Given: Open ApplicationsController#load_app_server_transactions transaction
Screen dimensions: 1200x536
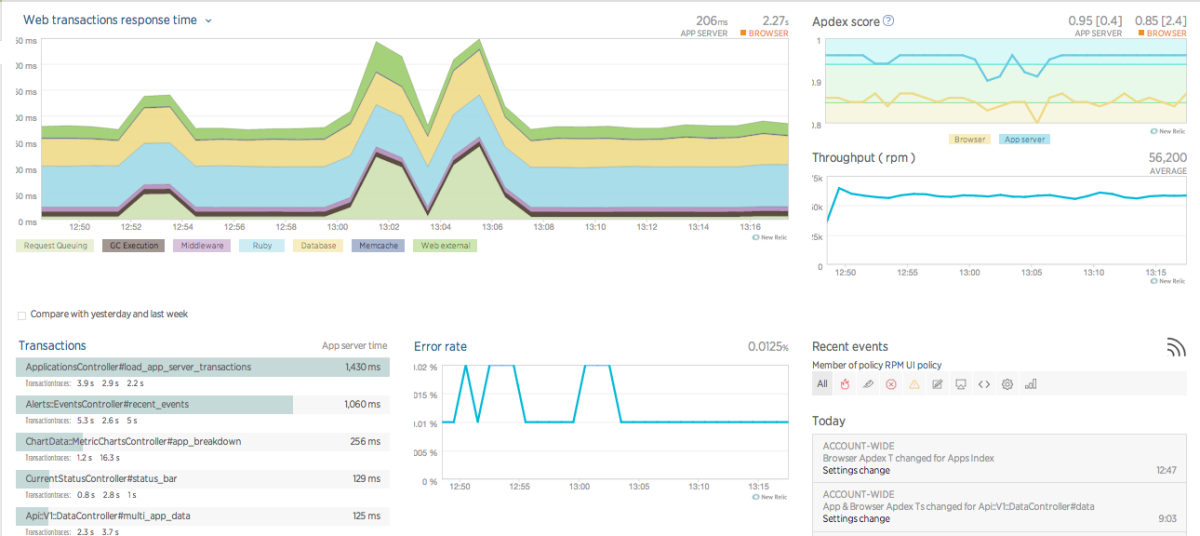Looking at the screenshot, I should click(138, 367).
